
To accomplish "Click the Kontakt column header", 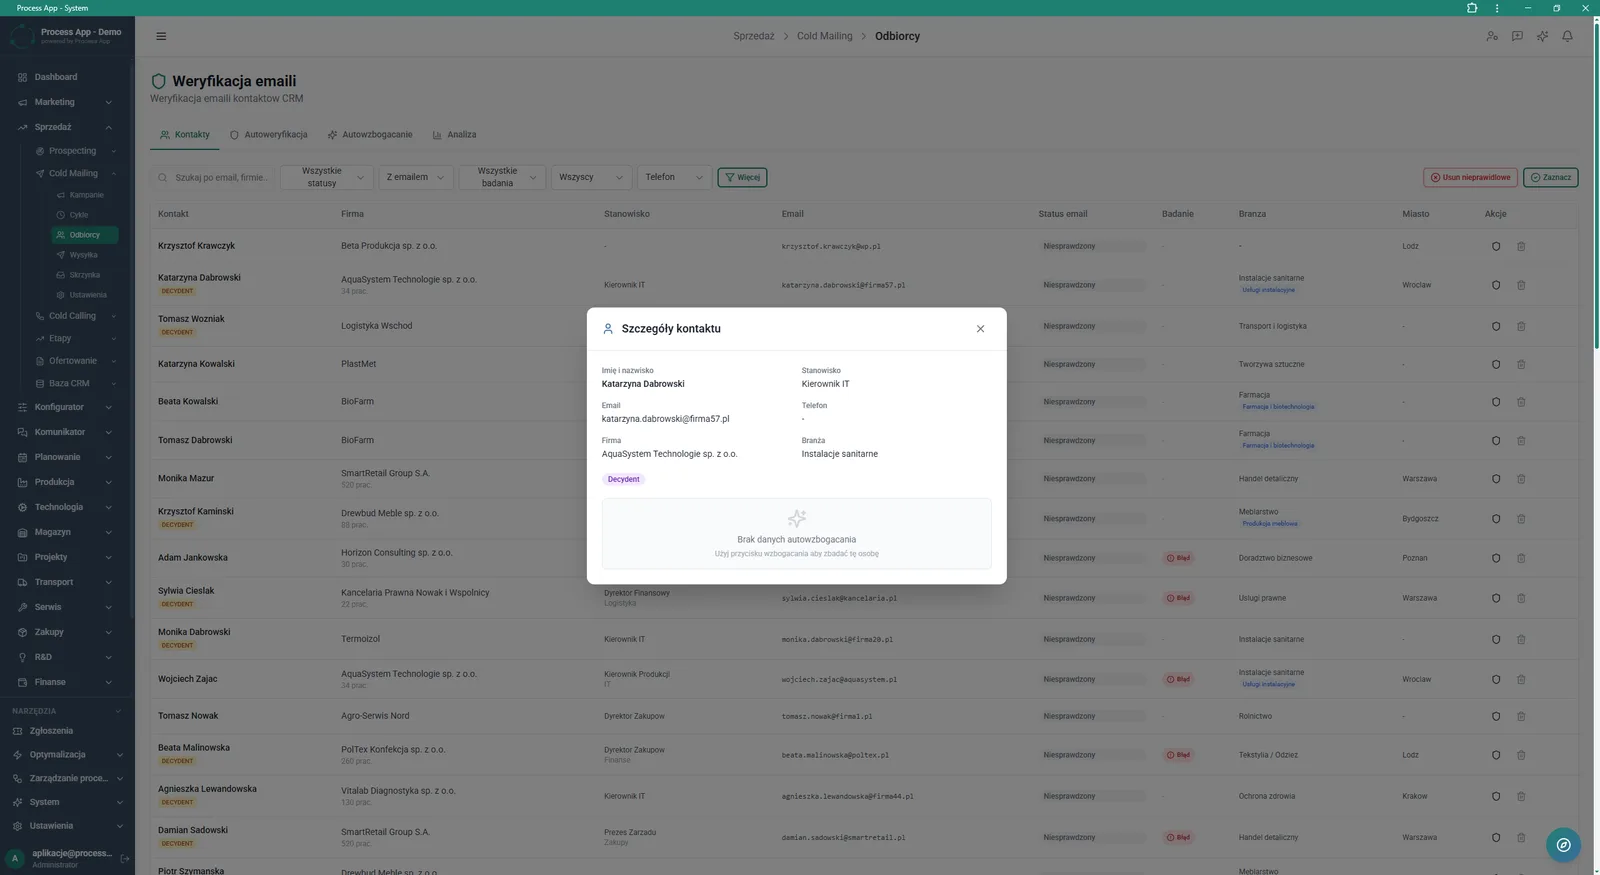I will (x=173, y=214).
